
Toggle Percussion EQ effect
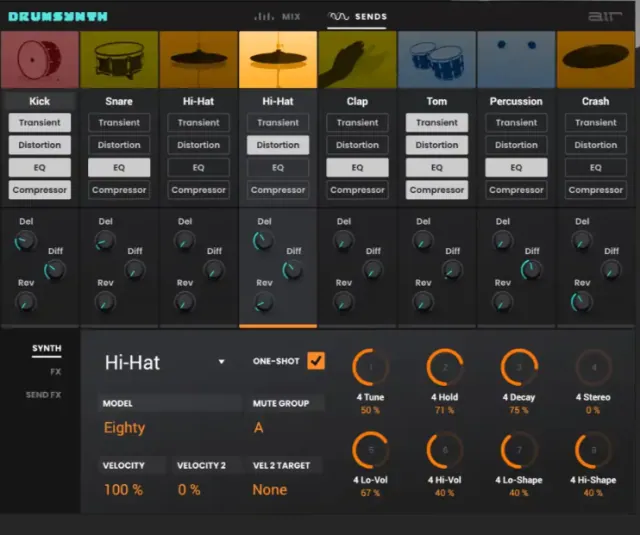516,167
